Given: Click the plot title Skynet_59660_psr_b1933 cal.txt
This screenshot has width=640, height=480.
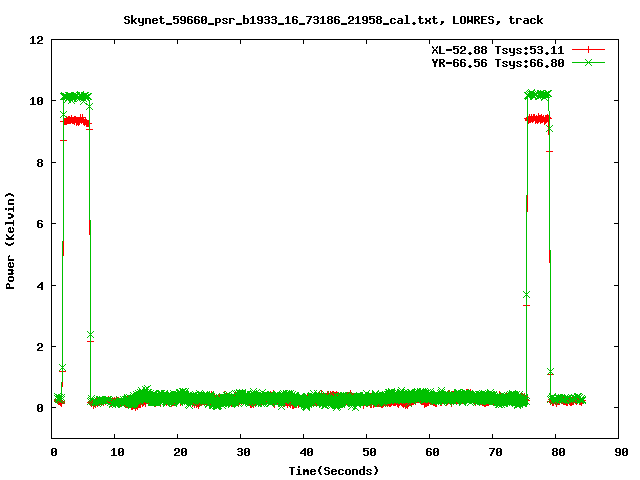Looking at the screenshot, I should pos(333,20).
